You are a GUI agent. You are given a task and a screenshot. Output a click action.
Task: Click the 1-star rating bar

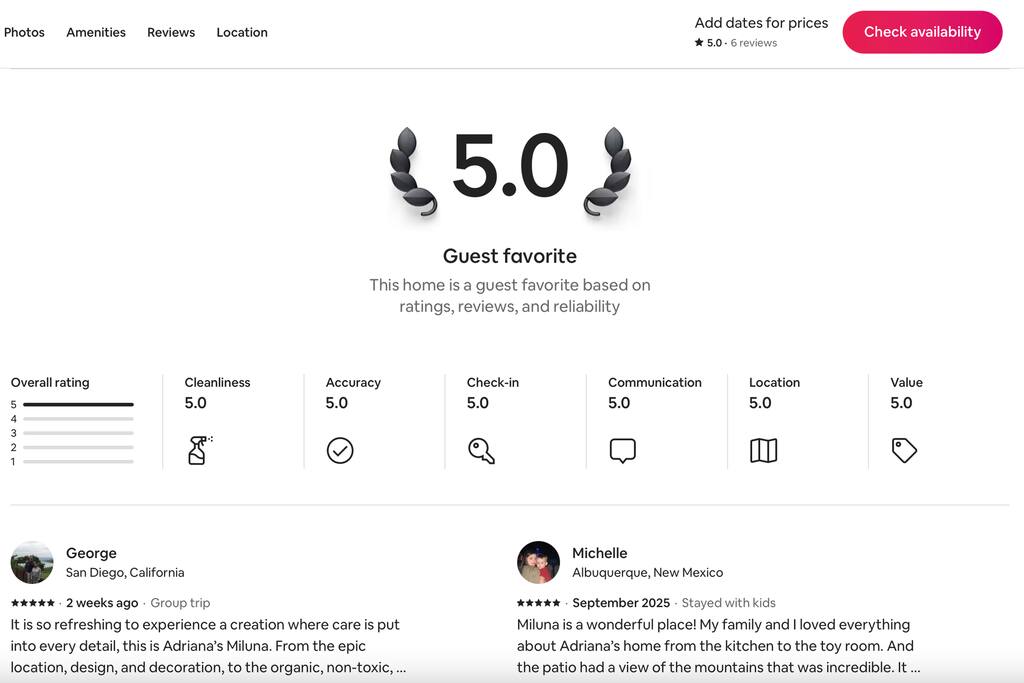(x=78, y=462)
